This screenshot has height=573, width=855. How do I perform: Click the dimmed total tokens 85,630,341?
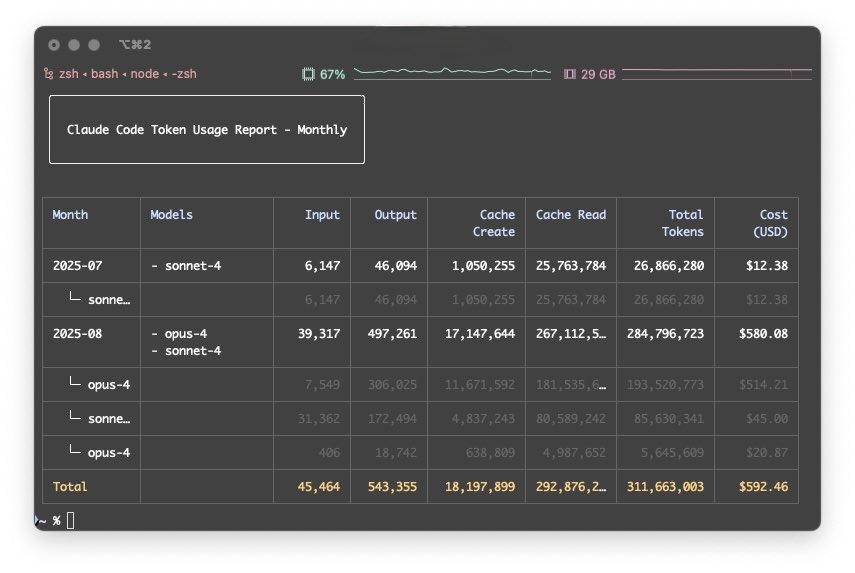coord(669,419)
